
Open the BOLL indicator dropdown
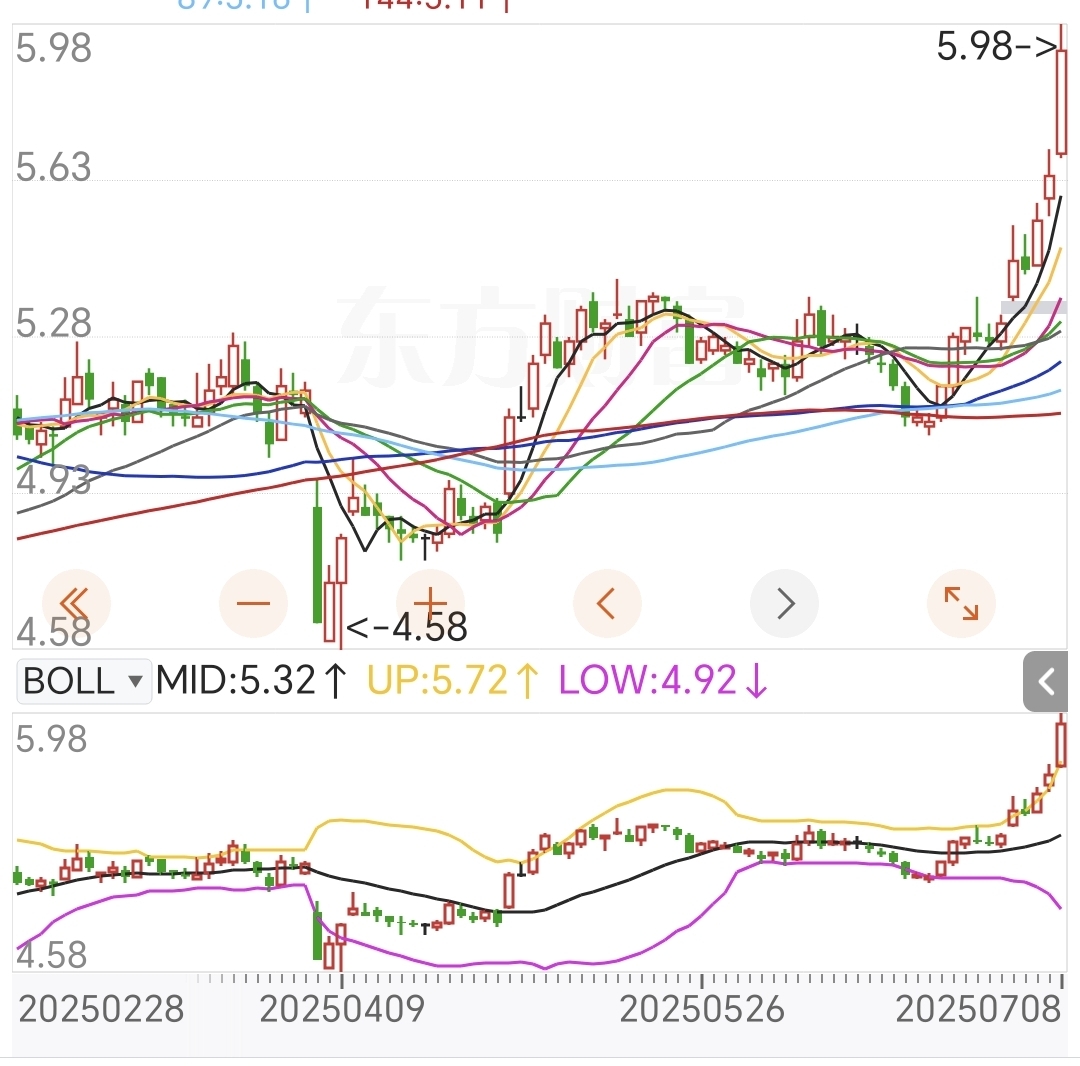tap(83, 681)
